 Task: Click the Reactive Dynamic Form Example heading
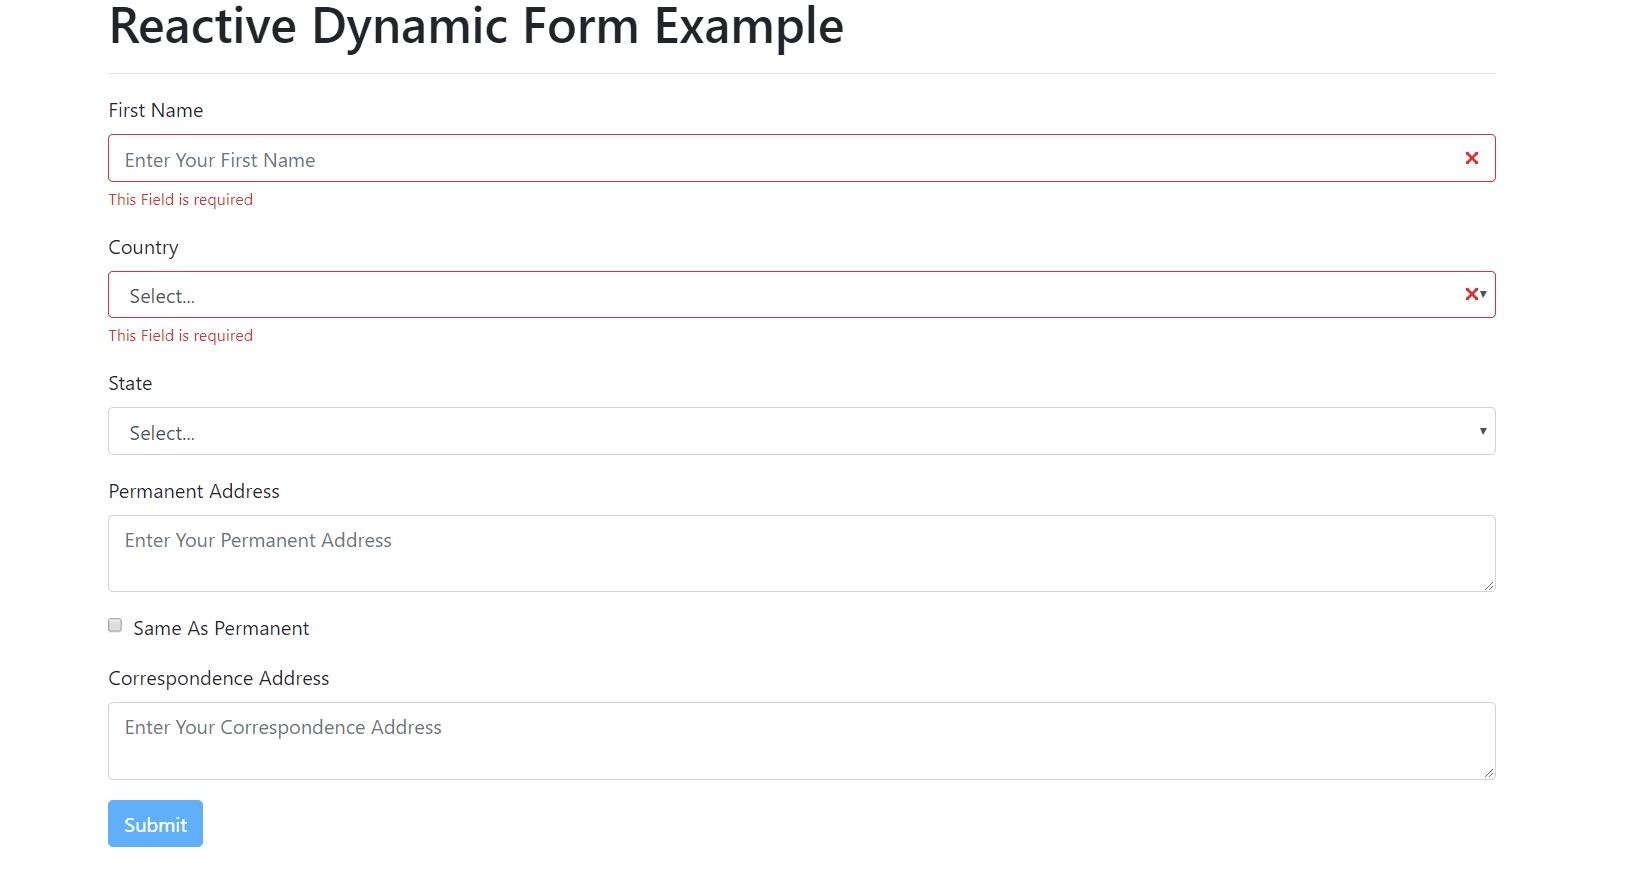point(476,27)
